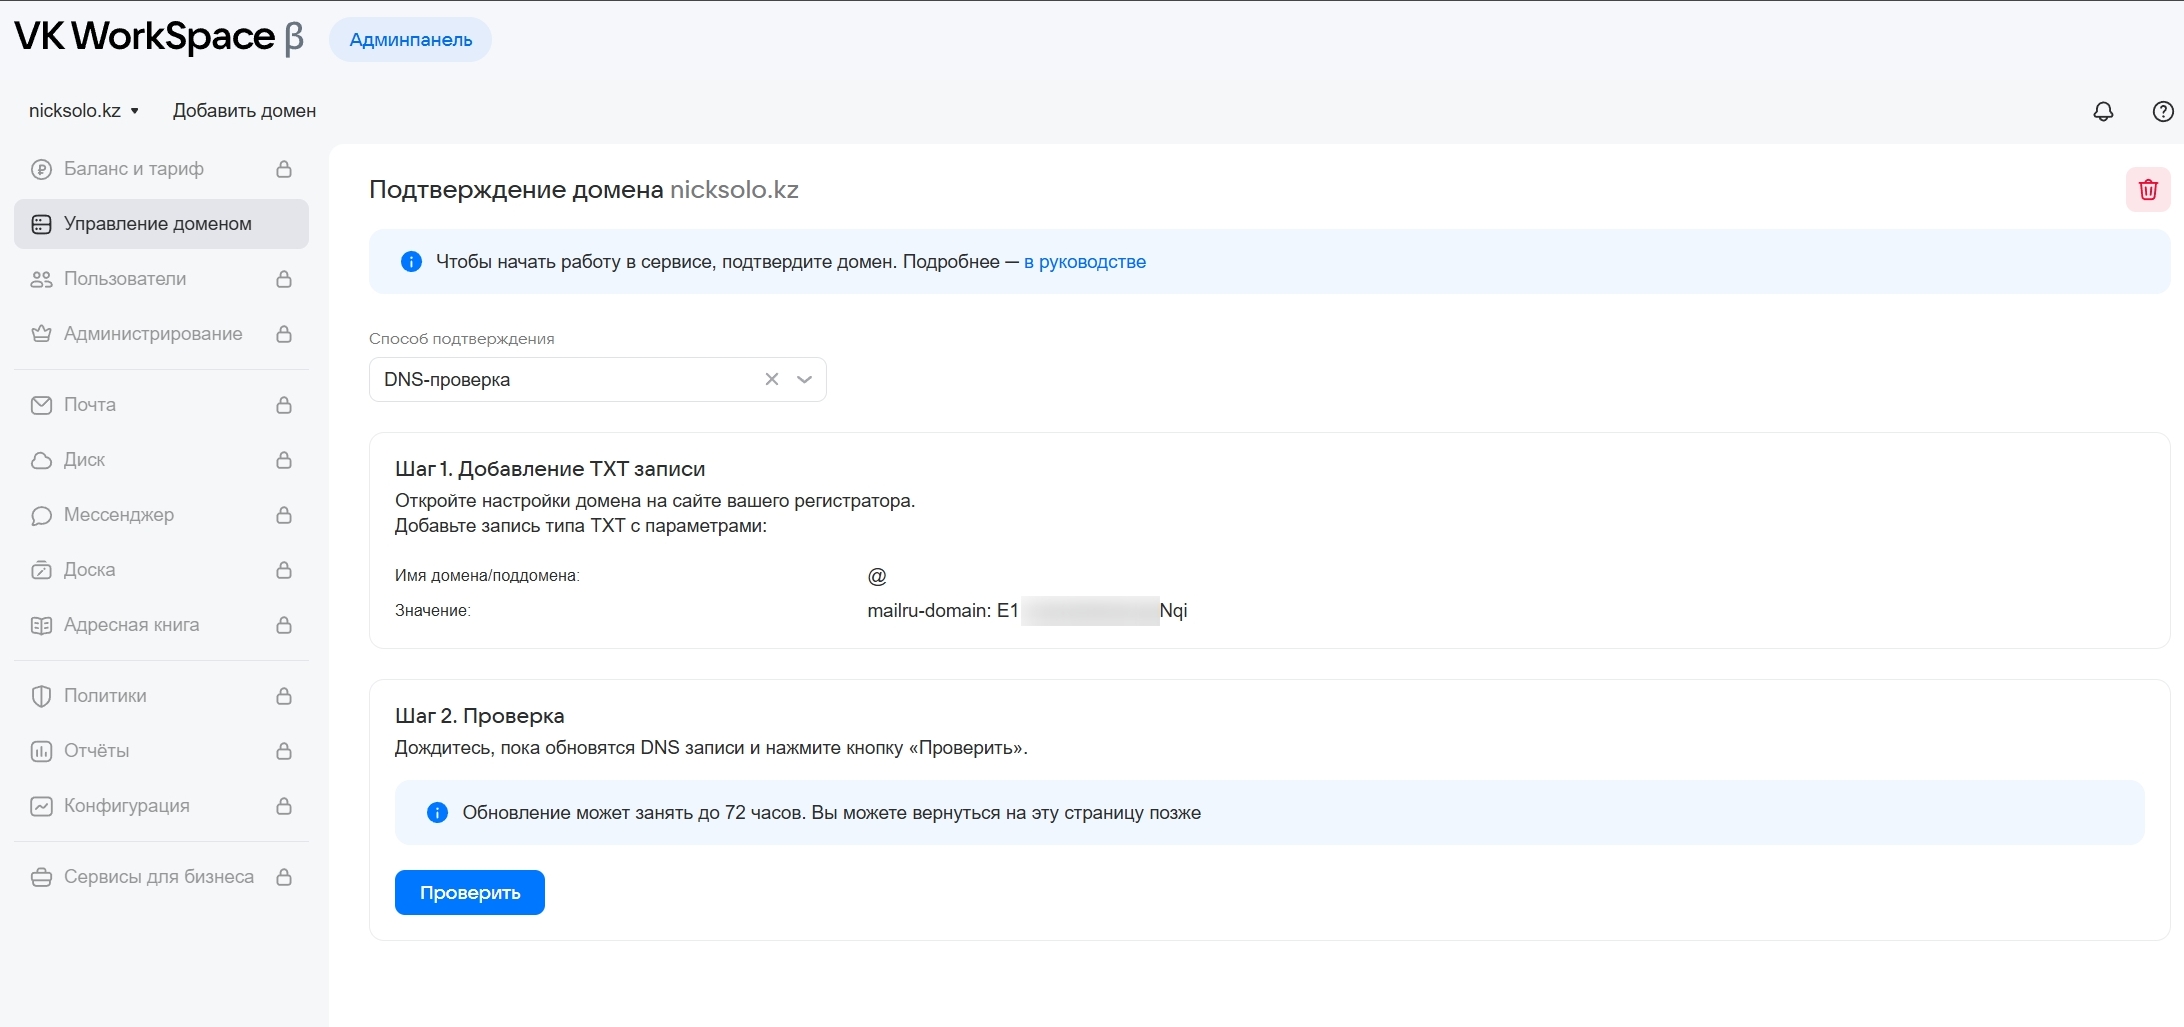Click the lock icon beside Пользователи
Image resolution: width=2184 pixels, height=1027 pixels.
click(284, 279)
